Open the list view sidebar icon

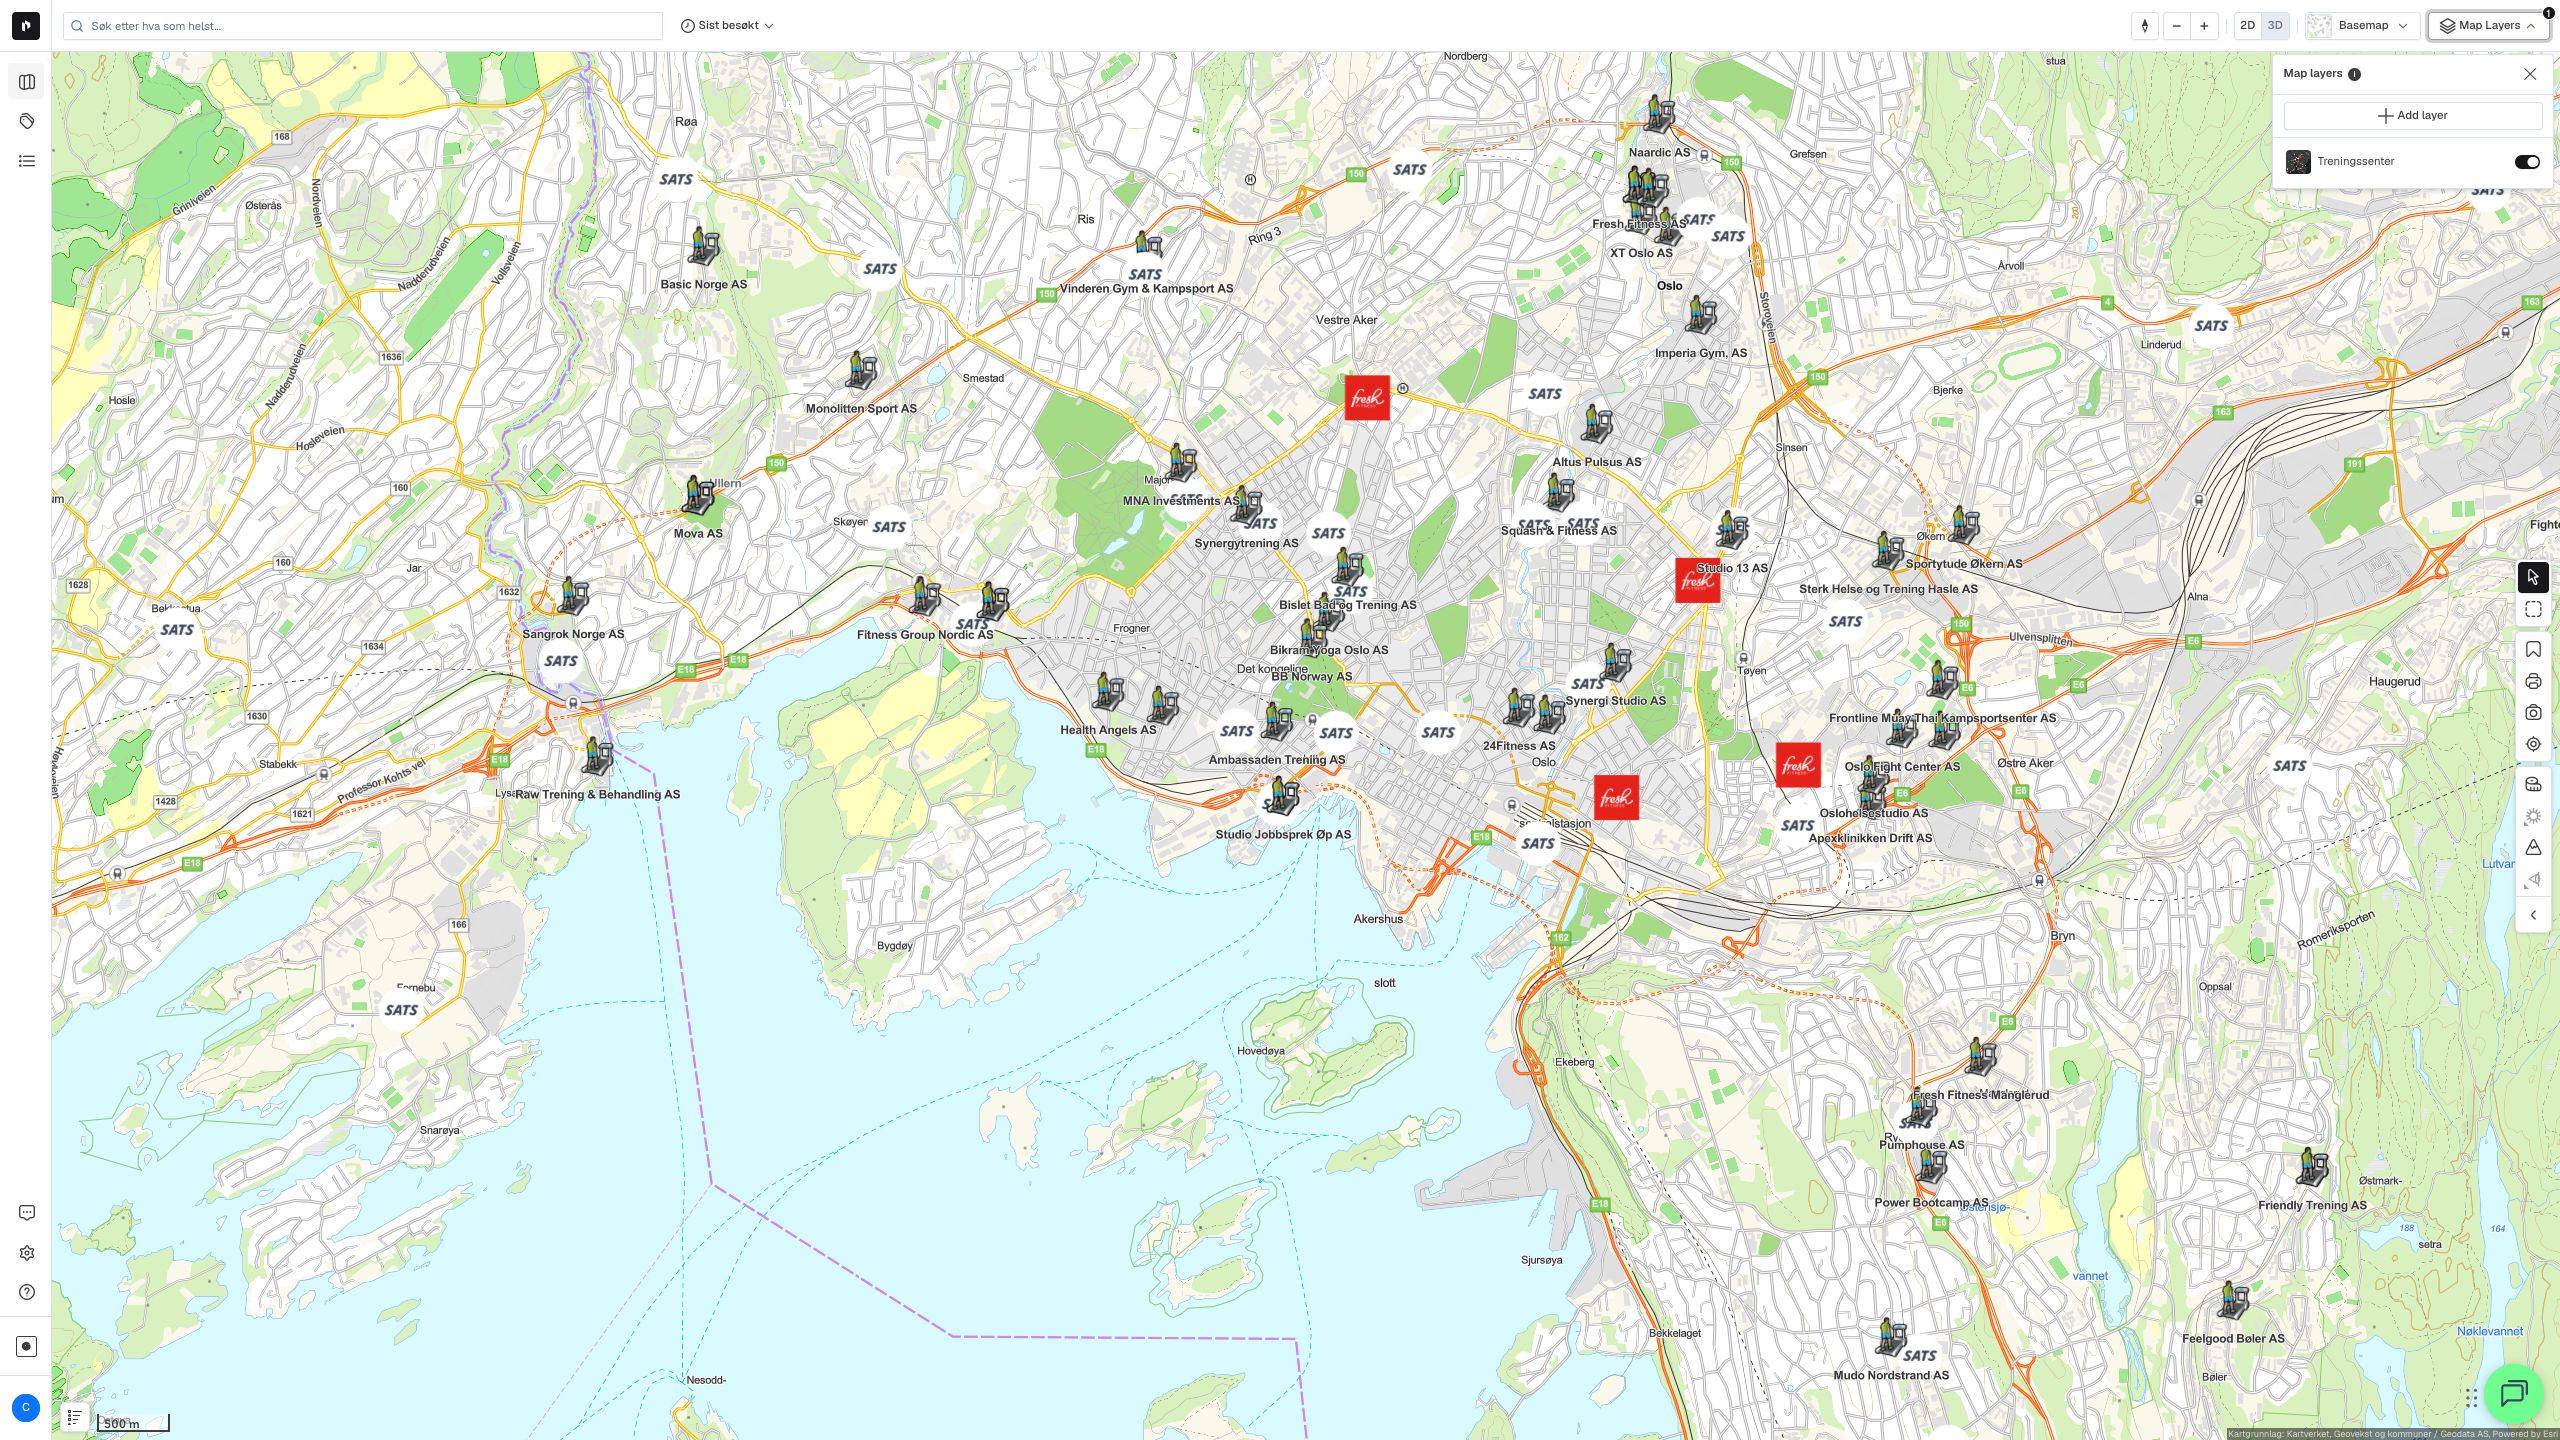pyautogui.click(x=27, y=161)
